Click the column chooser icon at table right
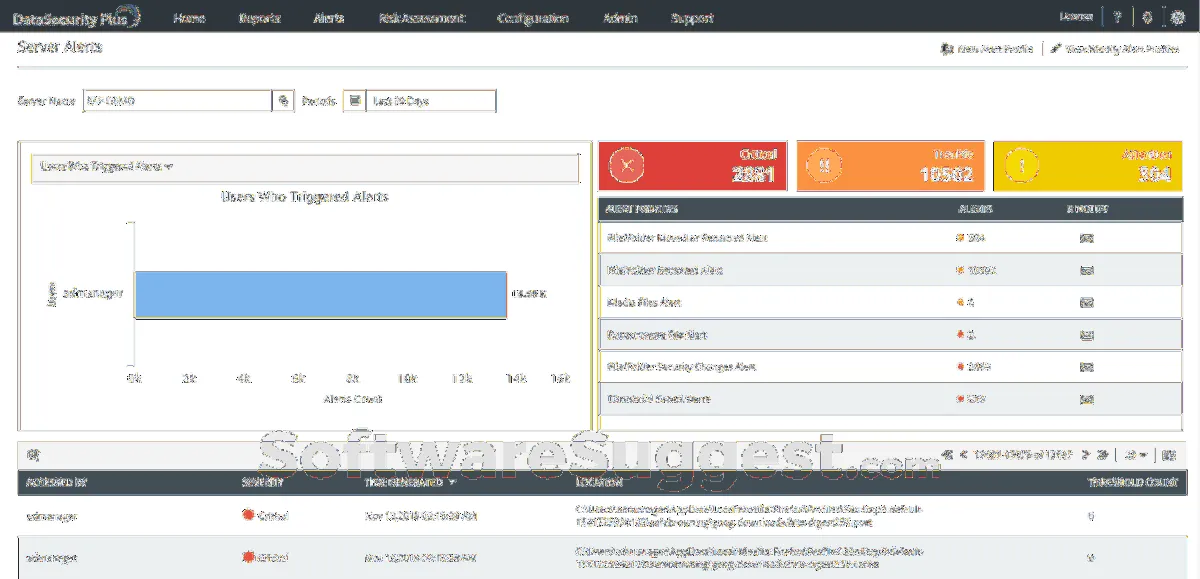The image size is (1200, 579). pos(1171,455)
